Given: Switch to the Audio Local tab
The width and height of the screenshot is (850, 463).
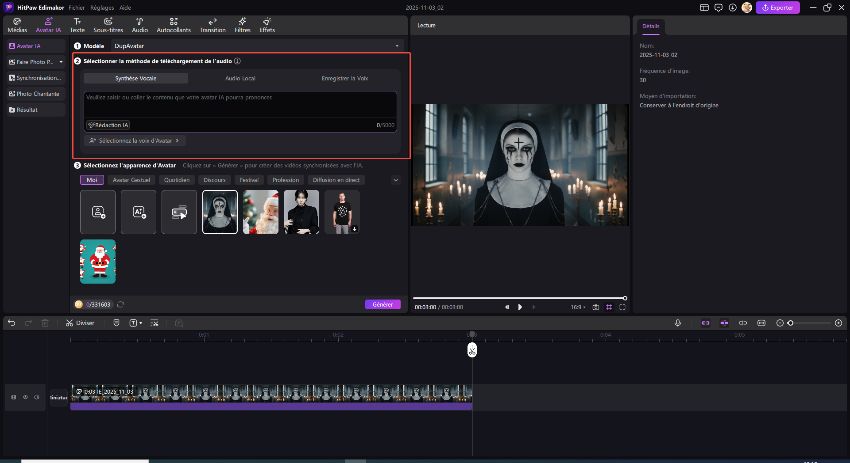Looking at the screenshot, I should point(239,77).
